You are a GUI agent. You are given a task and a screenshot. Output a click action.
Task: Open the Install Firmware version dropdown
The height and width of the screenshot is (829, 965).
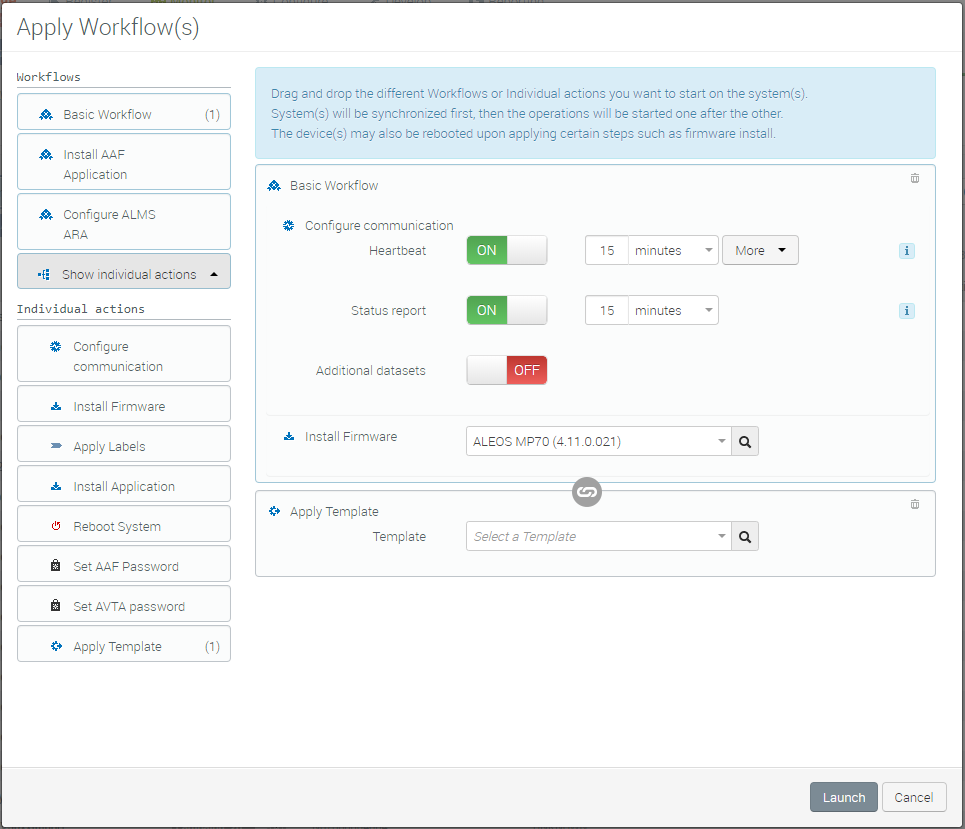click(598, 441)
